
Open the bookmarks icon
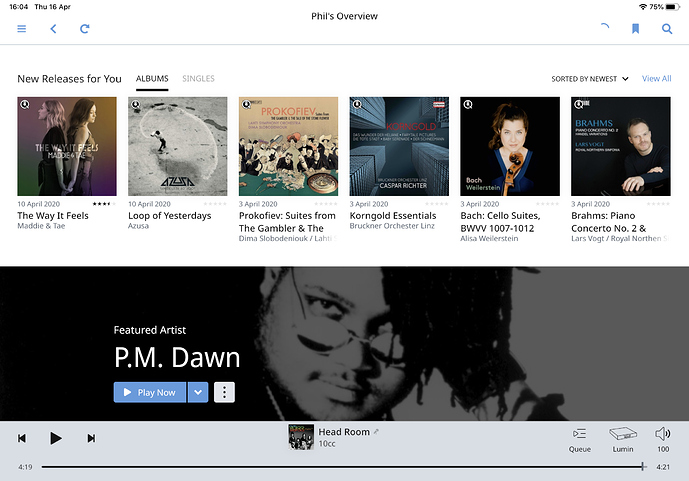[635, 29]
